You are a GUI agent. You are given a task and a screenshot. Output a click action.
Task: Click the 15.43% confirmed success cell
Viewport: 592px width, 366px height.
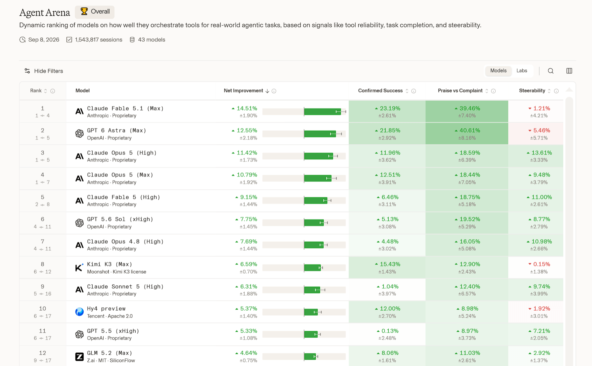tap(387, 267)
